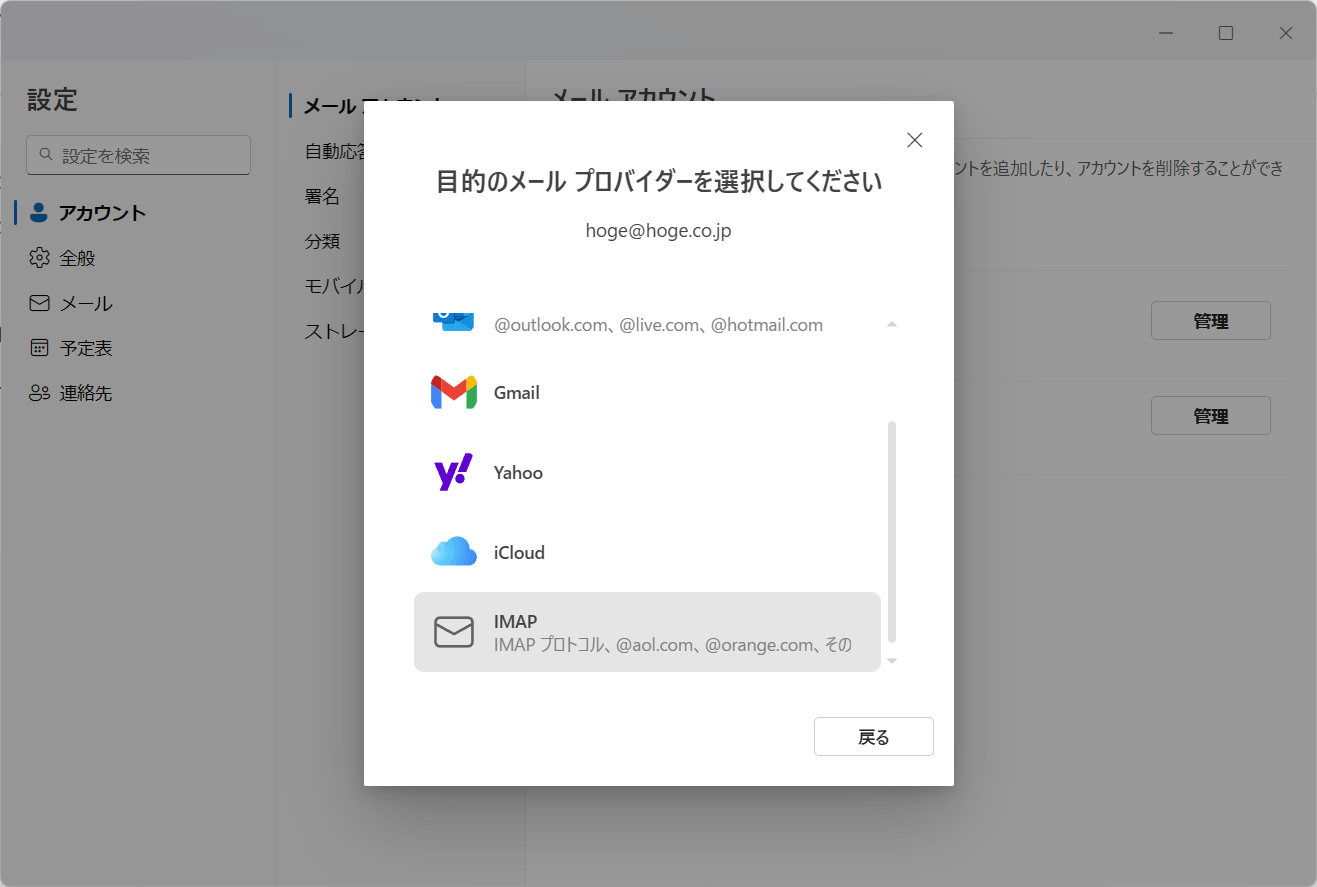Click the メール envelope icon in sidebar
The image size is (1317, 887).
tap(39, 303)
